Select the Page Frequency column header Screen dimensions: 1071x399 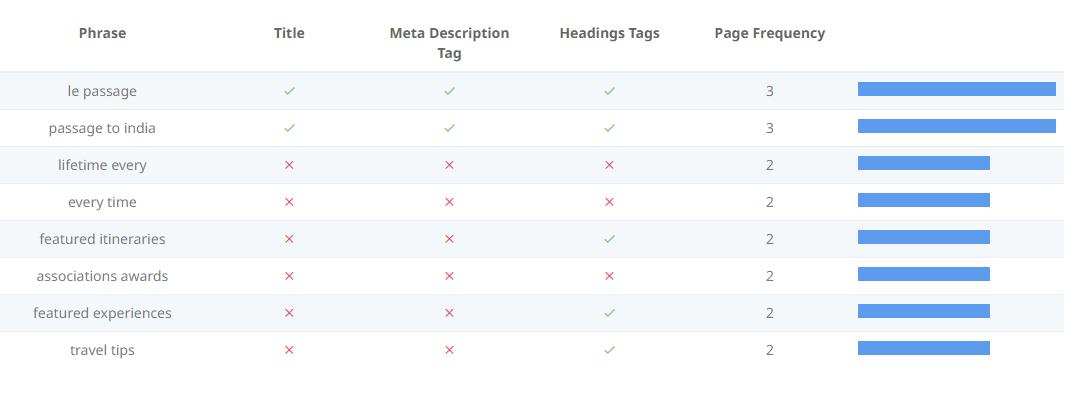770,33
